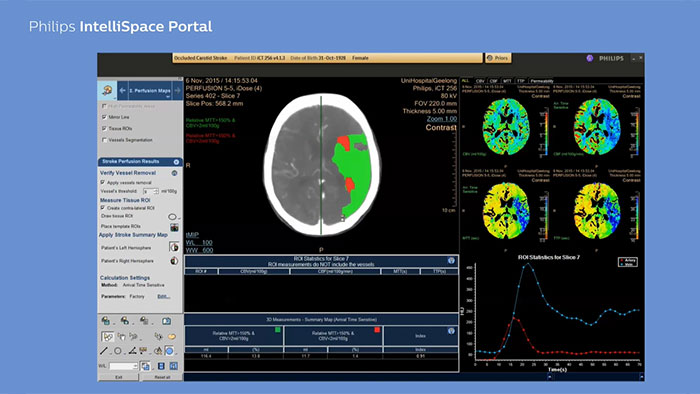Switch to the ALL maps tab
Screen dimensions: 700x394
(x=466, y=81)
